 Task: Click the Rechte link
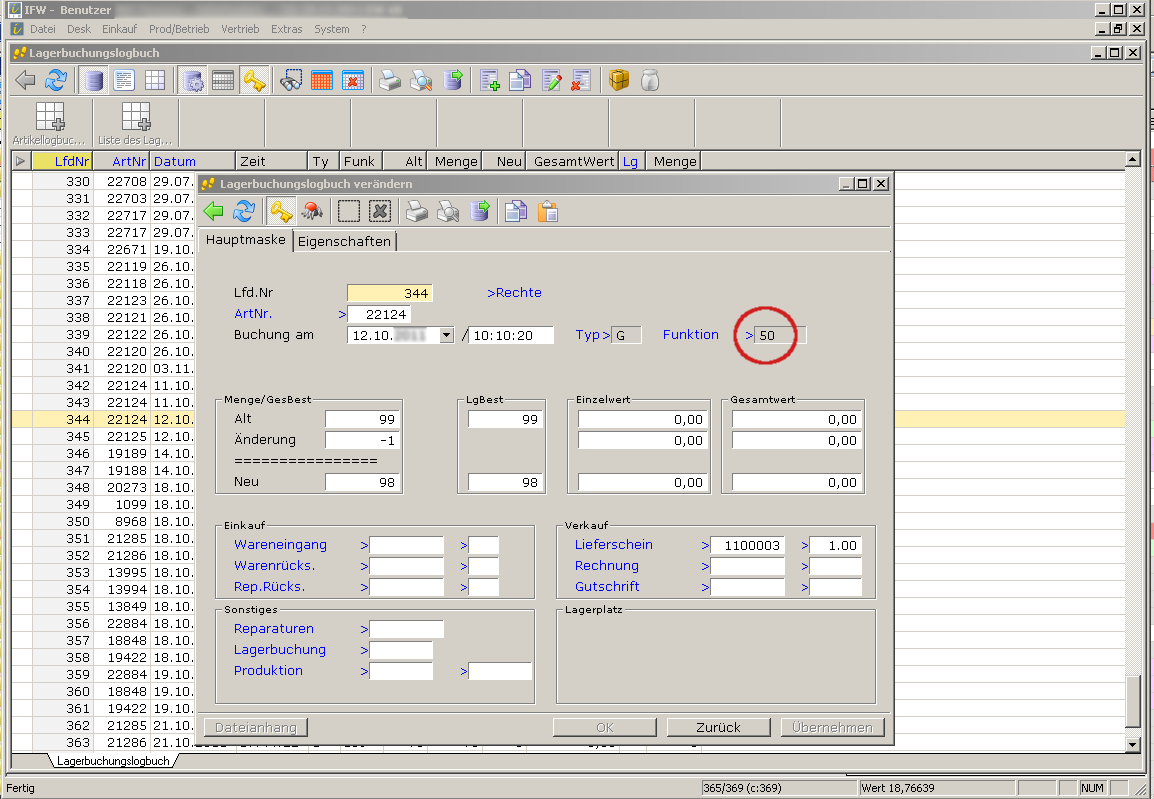click(514, 293)
